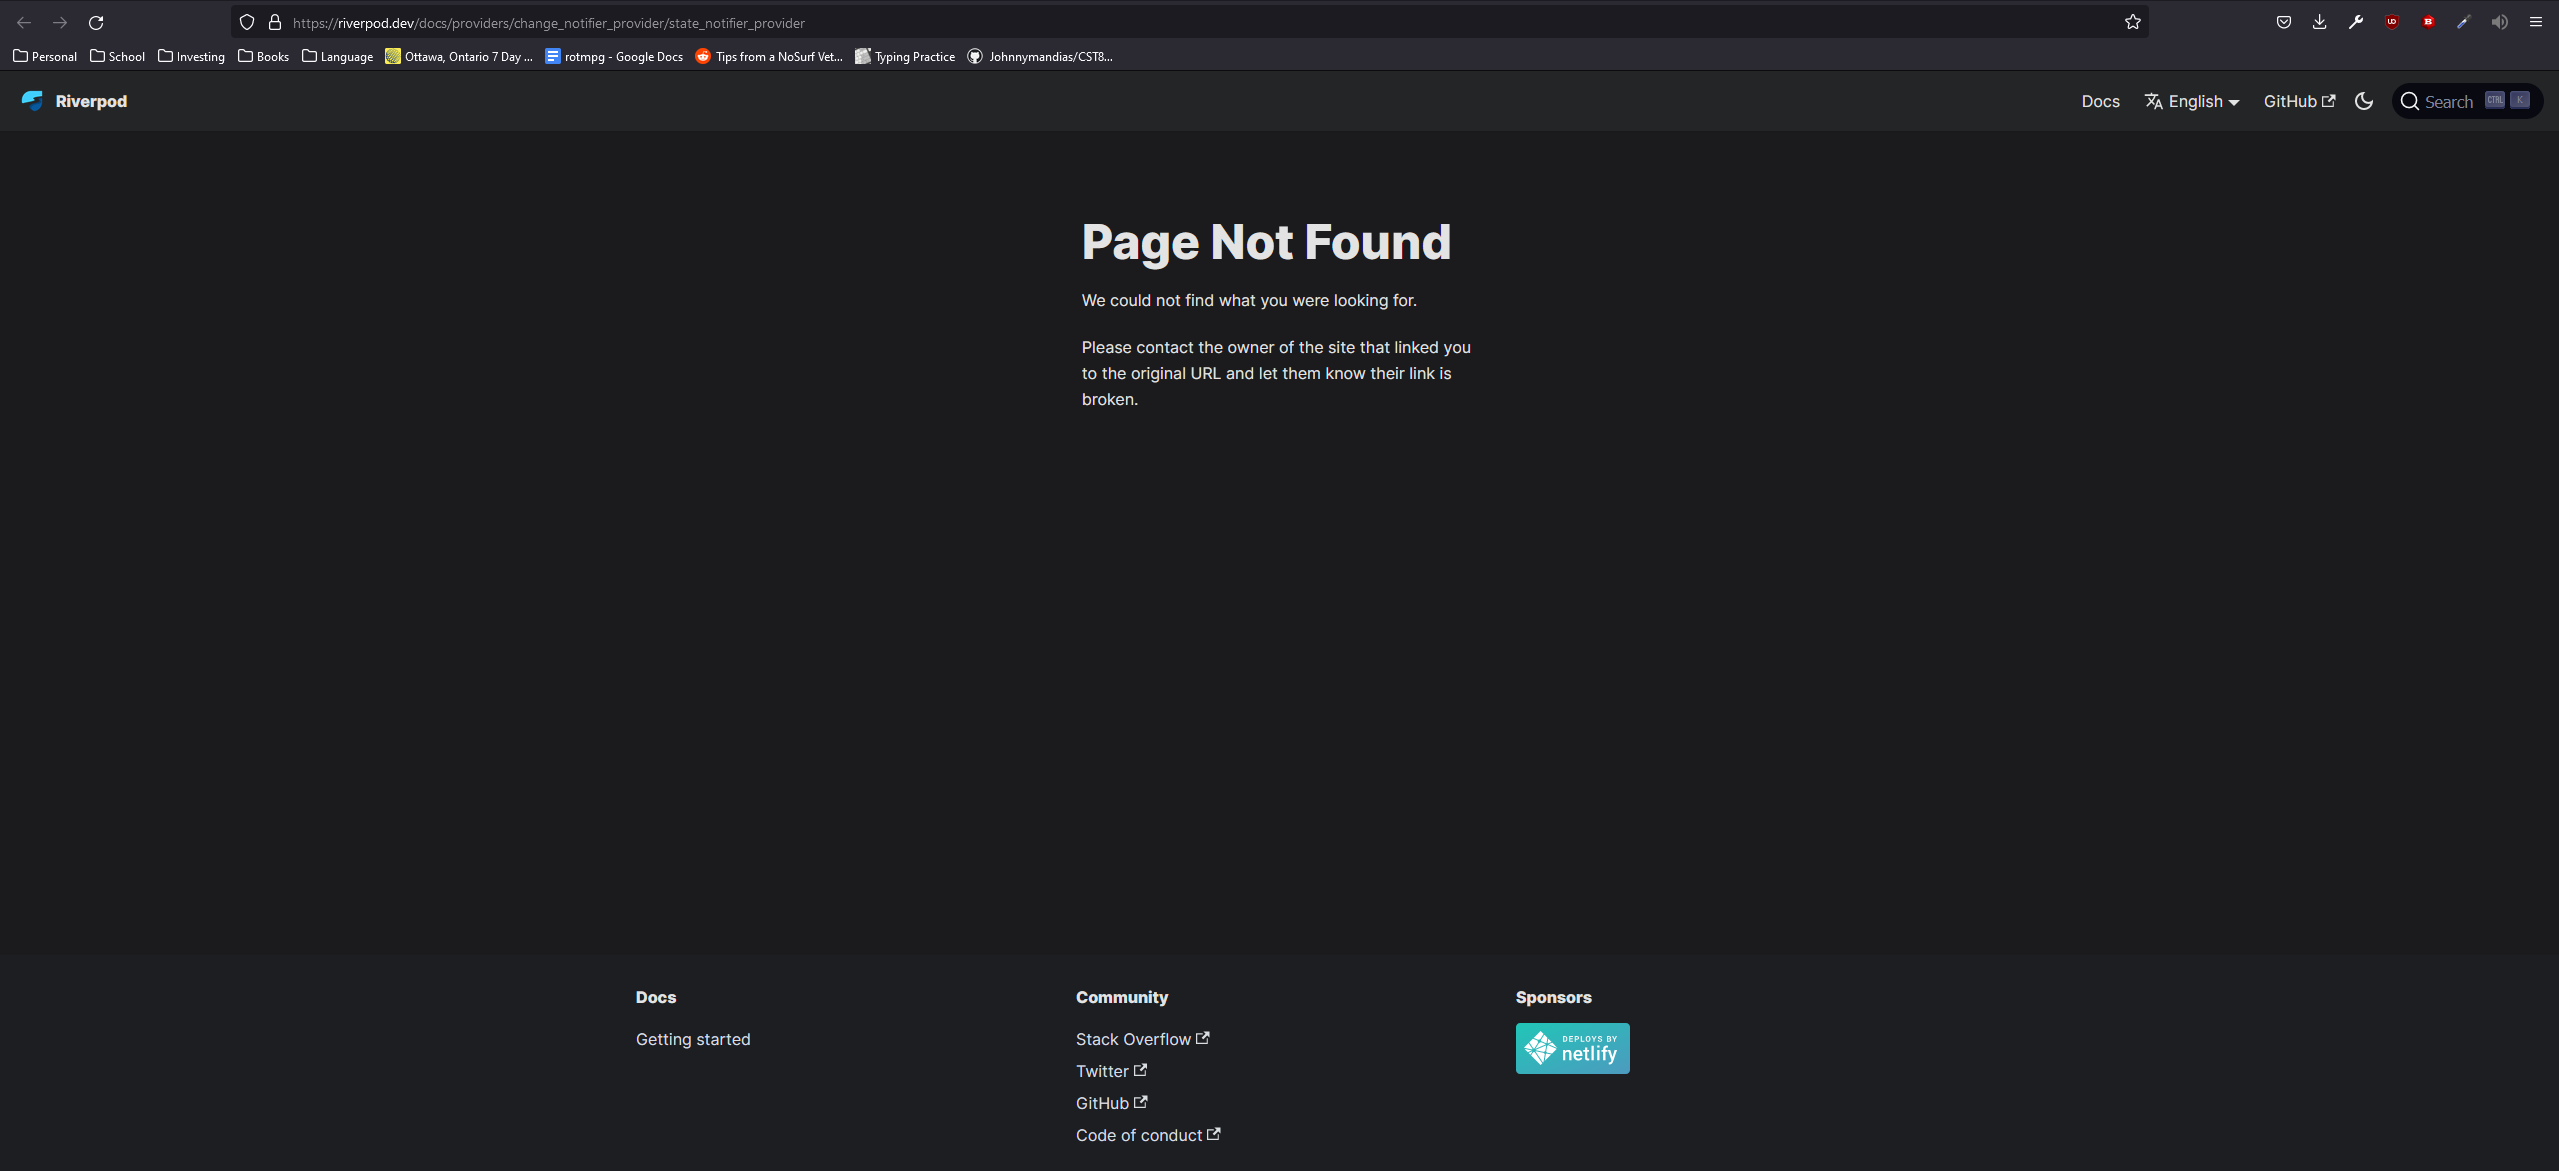Open the Stack Overflow community link

tap(1133, 1039)
